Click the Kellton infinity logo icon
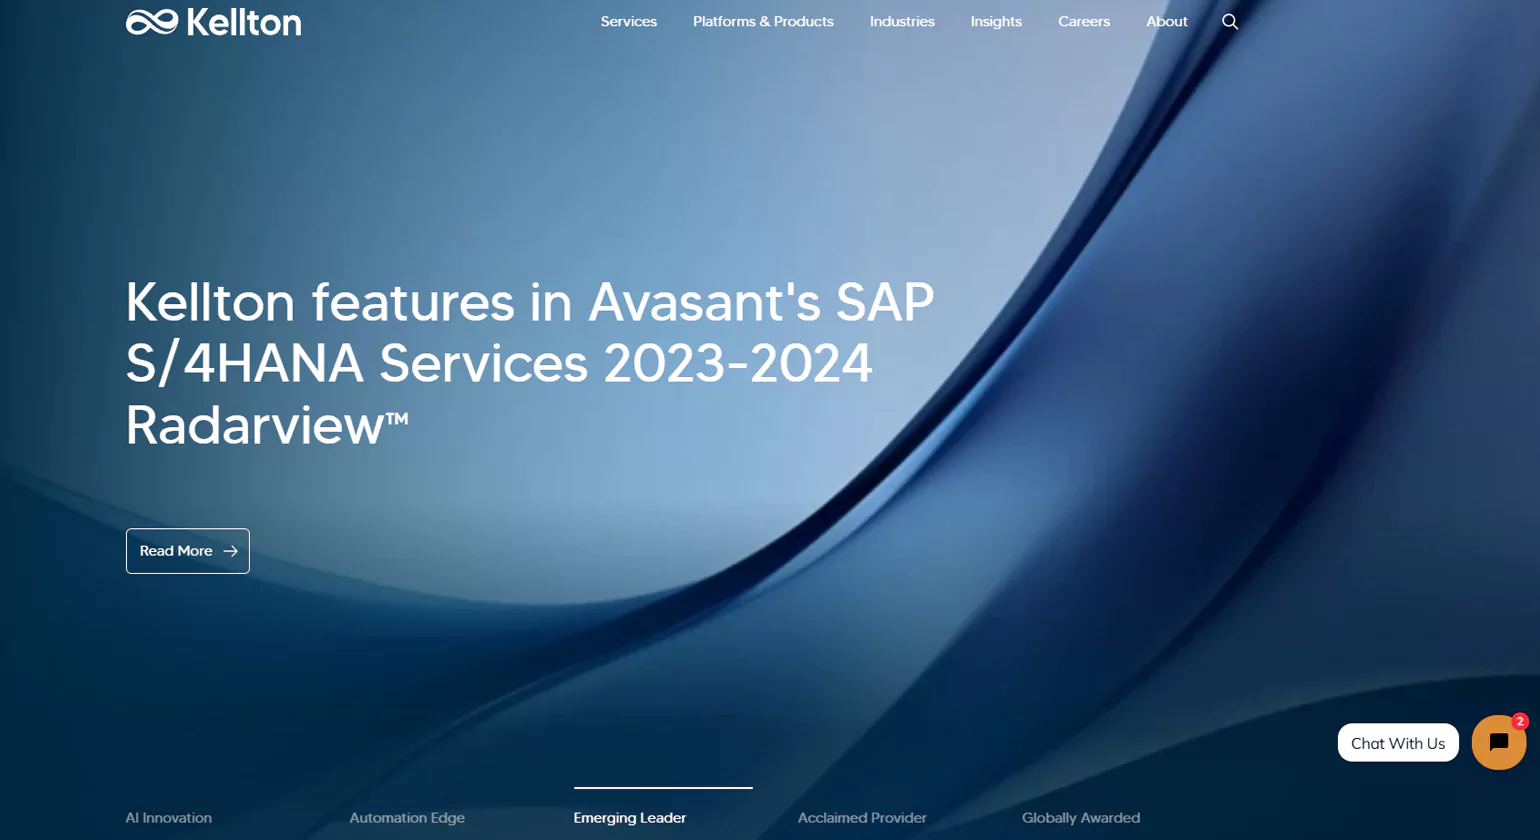 152,22
